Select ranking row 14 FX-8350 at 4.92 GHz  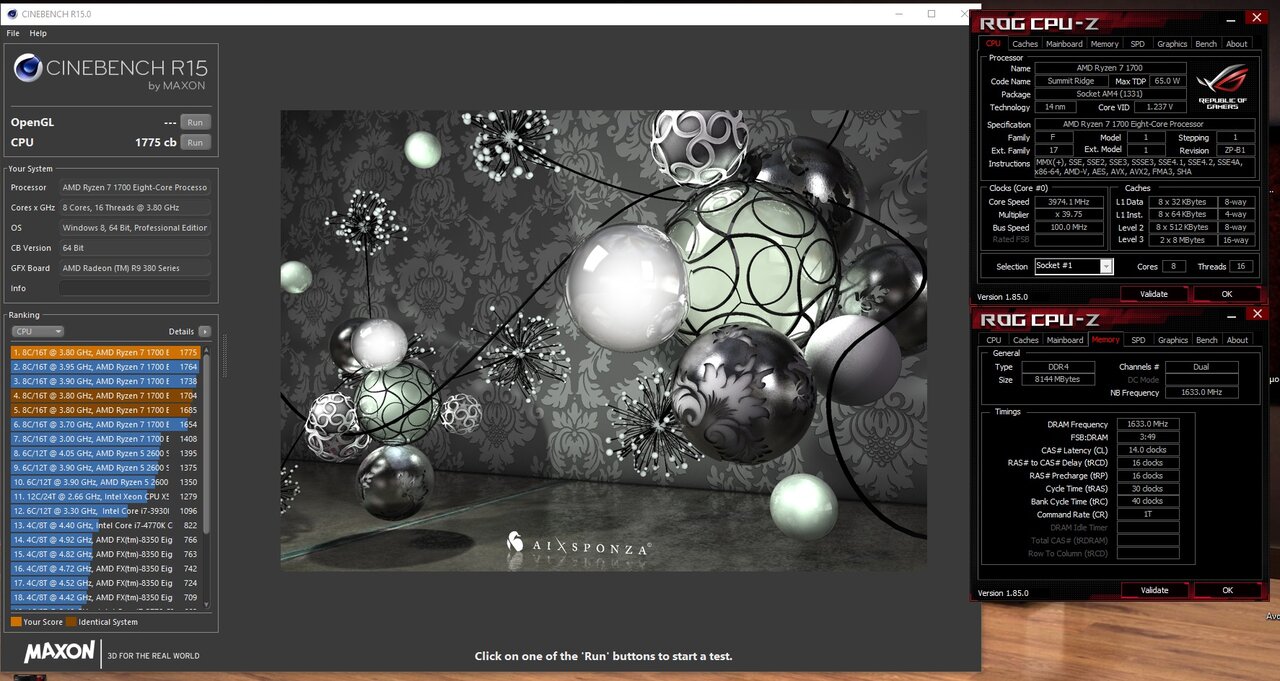click(x=106, y=540)
